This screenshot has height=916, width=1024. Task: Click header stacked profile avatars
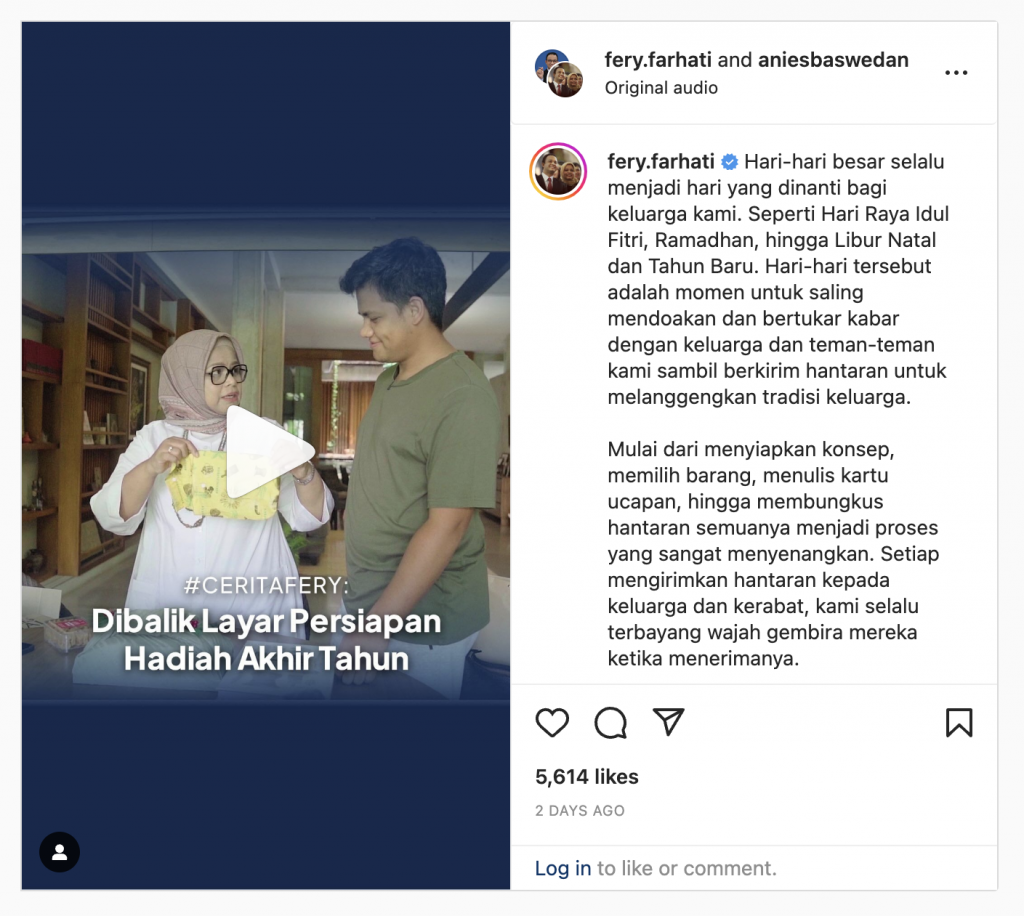(559, 73)
